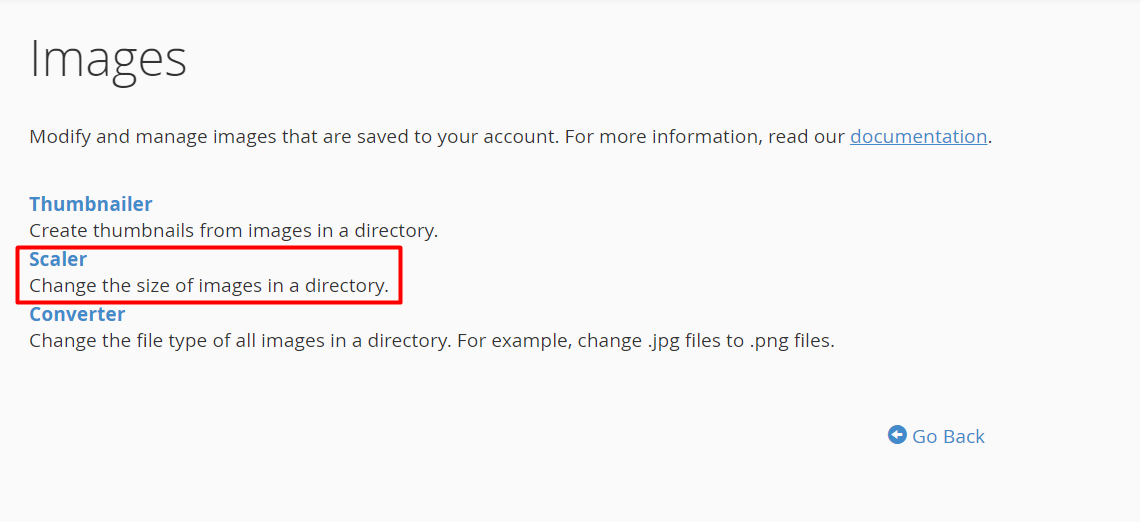Click the 'Change the file type' description
This screenshot has width=1140, height=522.
coord(432,340)
